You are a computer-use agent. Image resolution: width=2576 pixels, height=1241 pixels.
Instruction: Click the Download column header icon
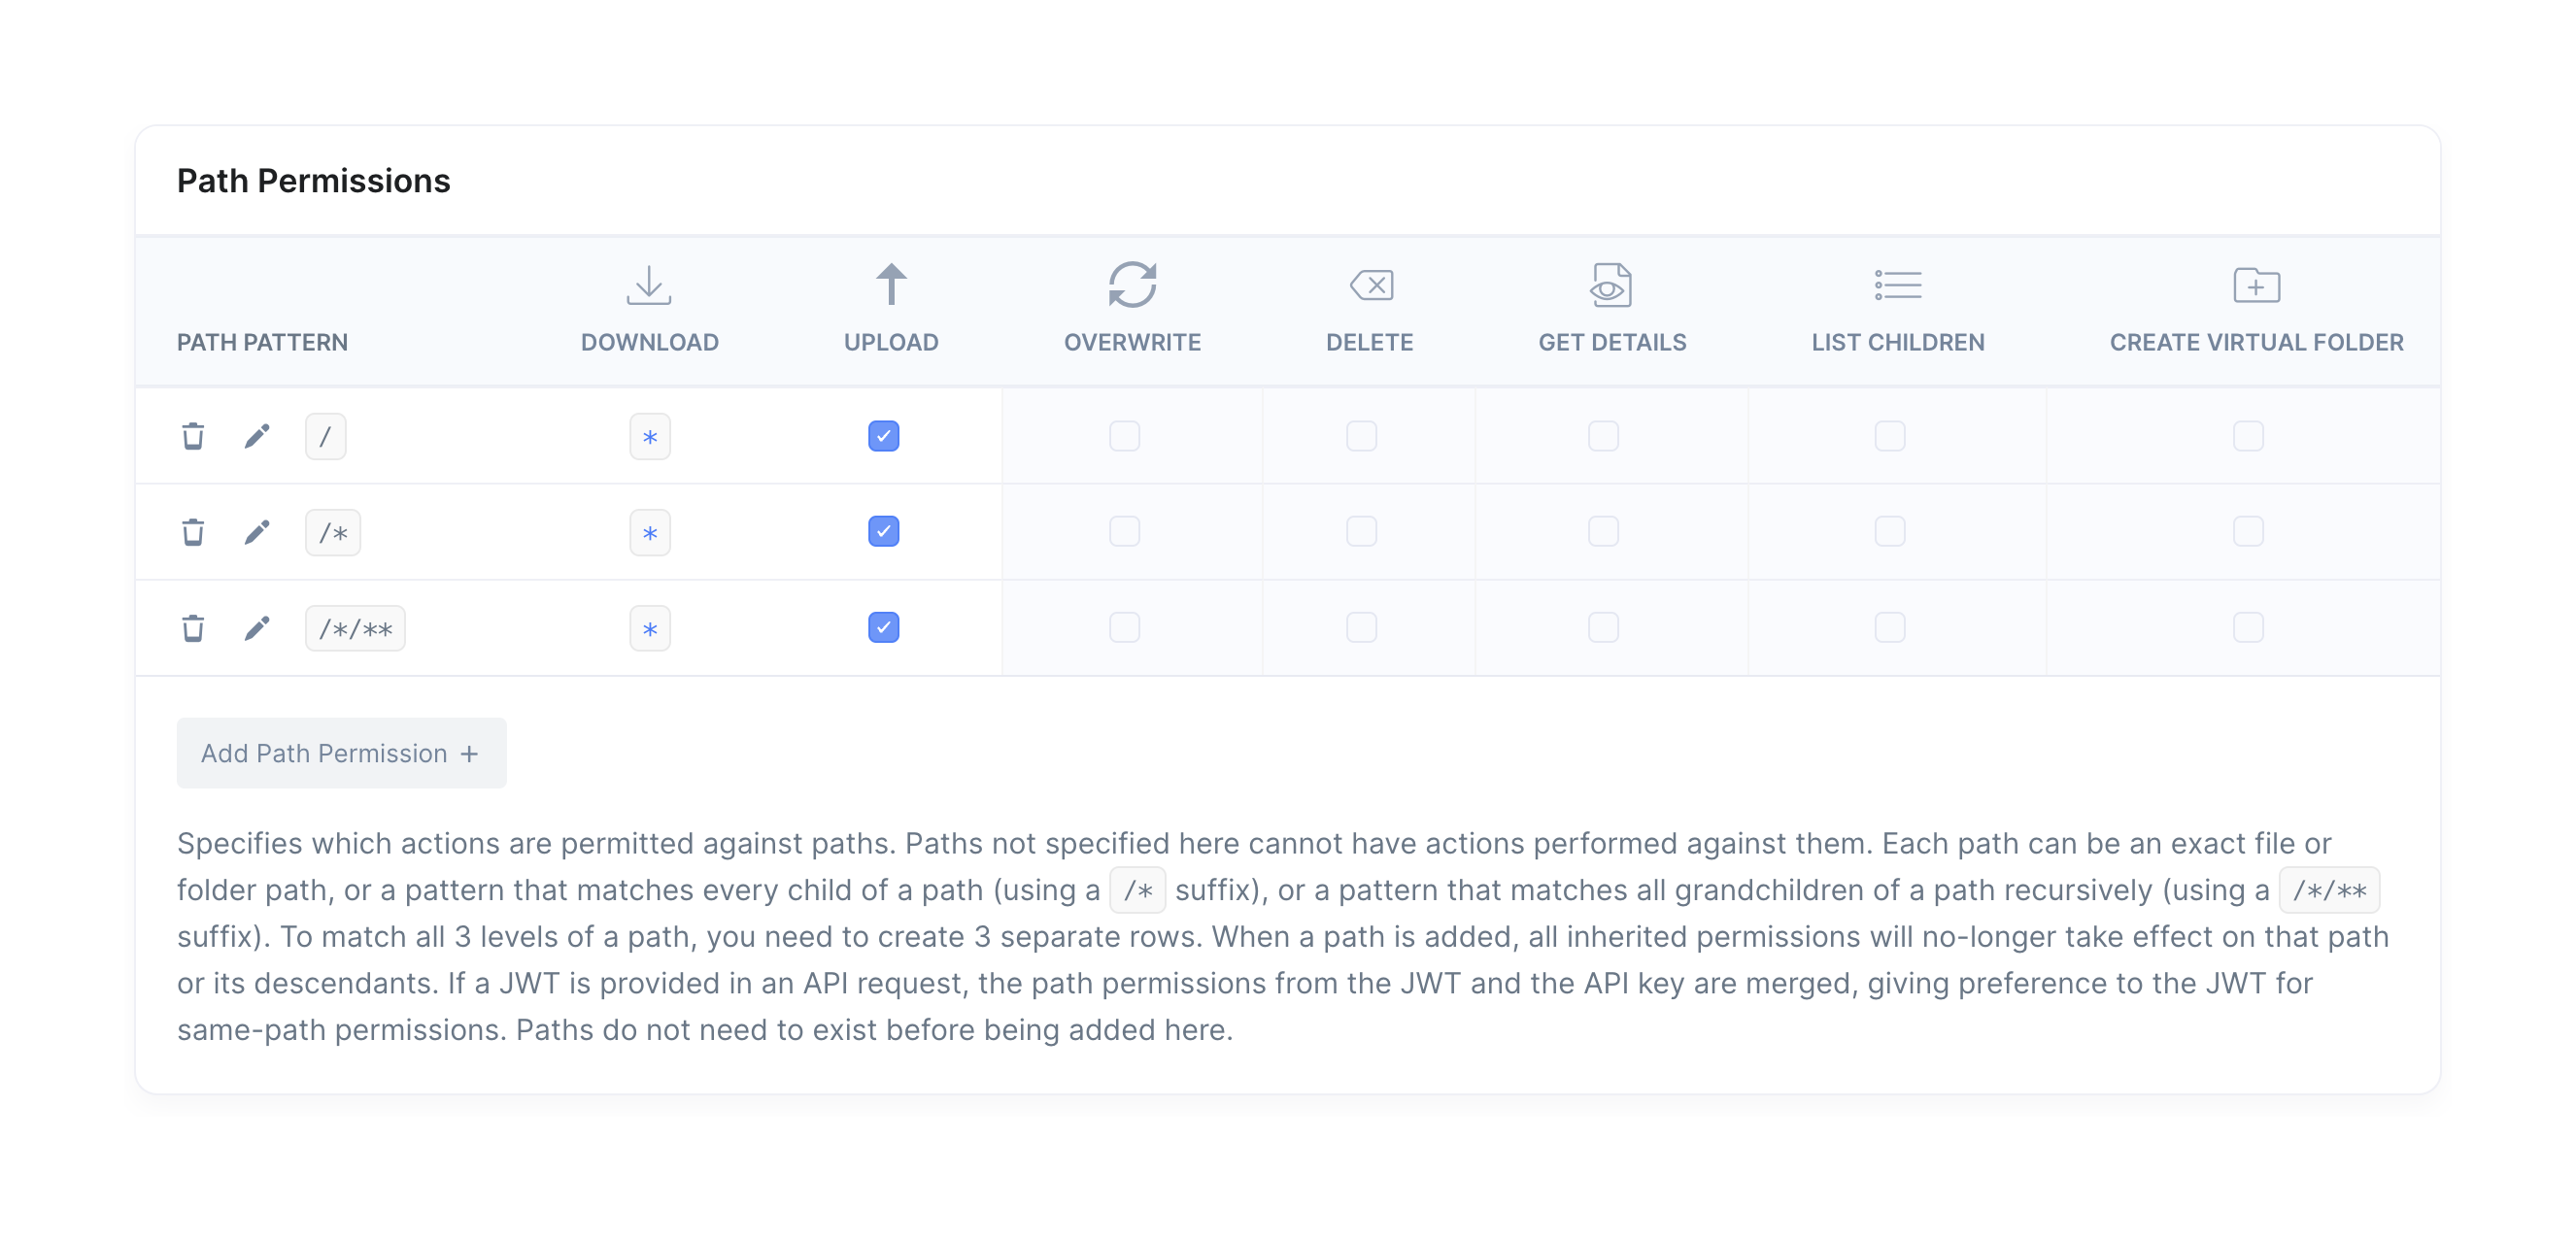pos(649,286)
